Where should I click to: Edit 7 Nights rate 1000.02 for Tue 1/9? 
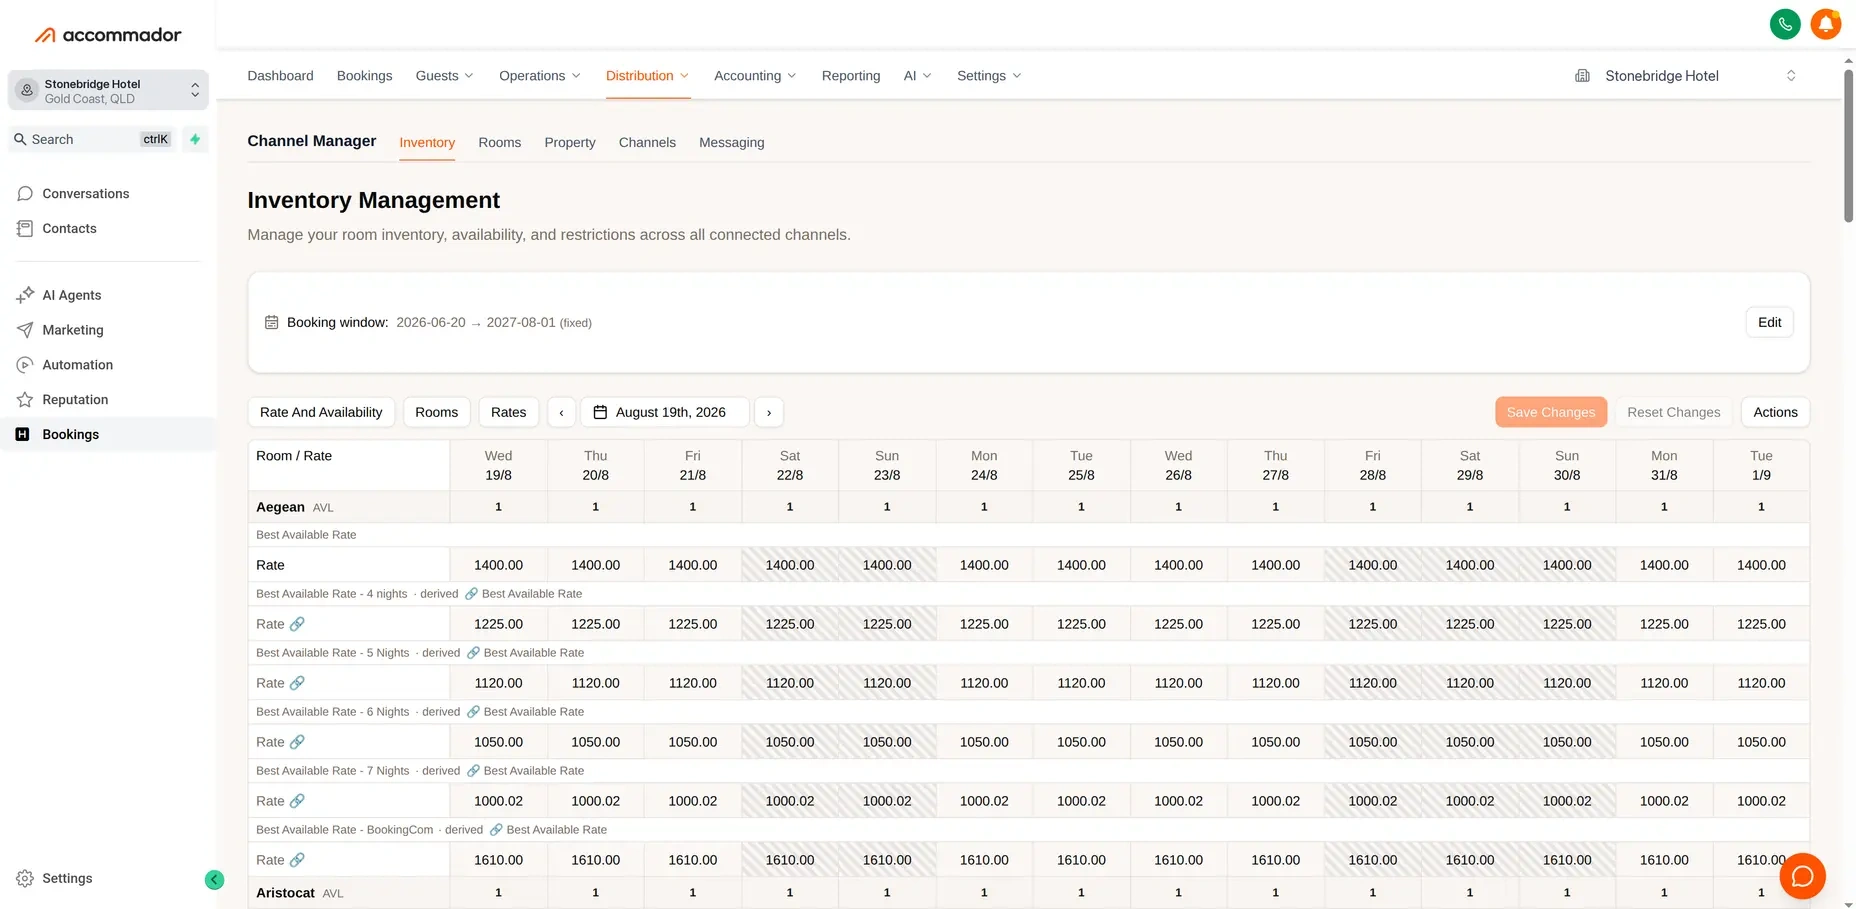click(x=1761, y=801)
